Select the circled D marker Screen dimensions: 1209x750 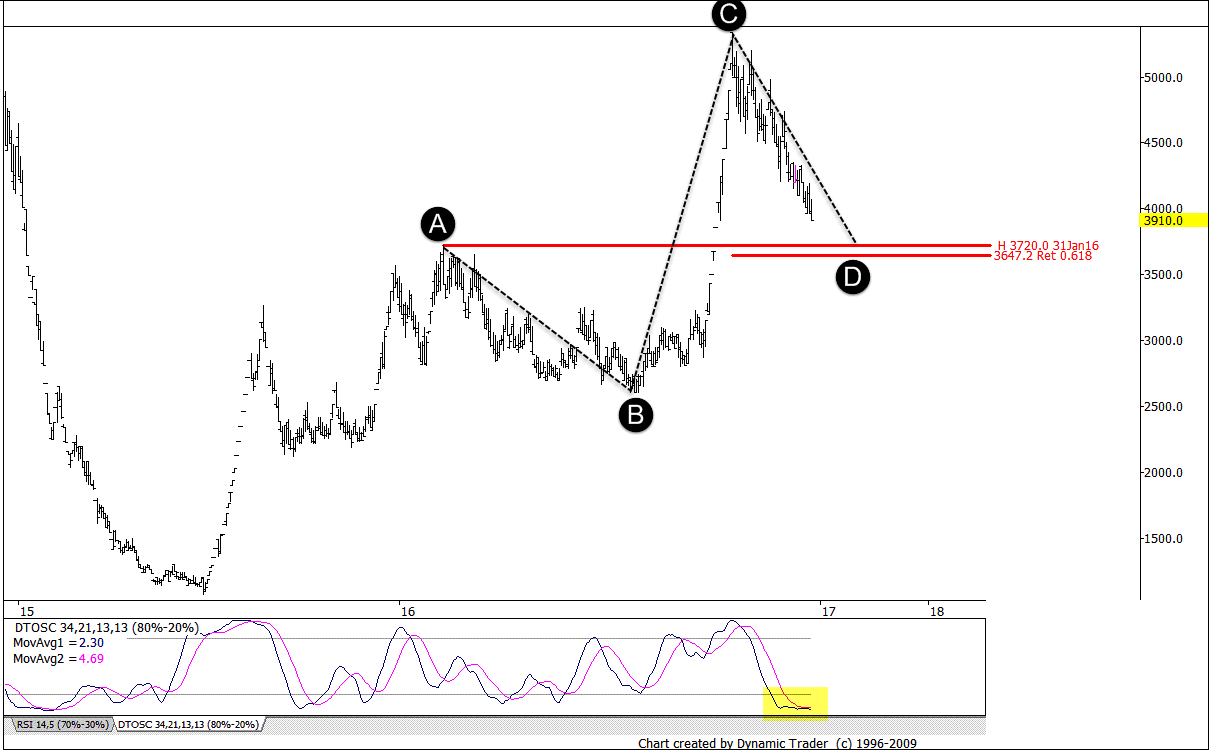852,277
